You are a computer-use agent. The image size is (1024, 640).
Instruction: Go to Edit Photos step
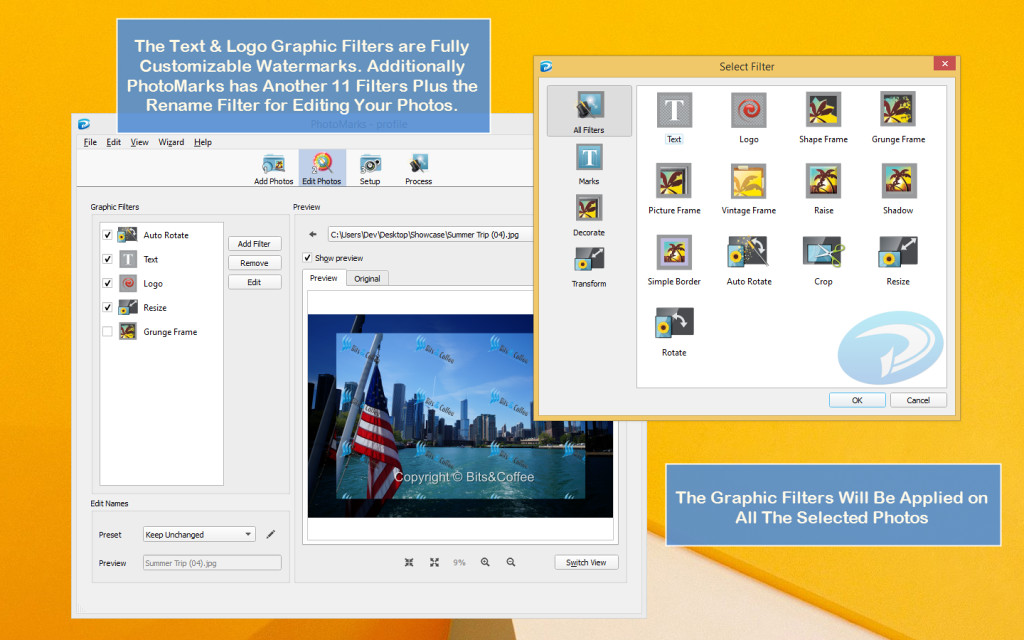tap(321, 168)
